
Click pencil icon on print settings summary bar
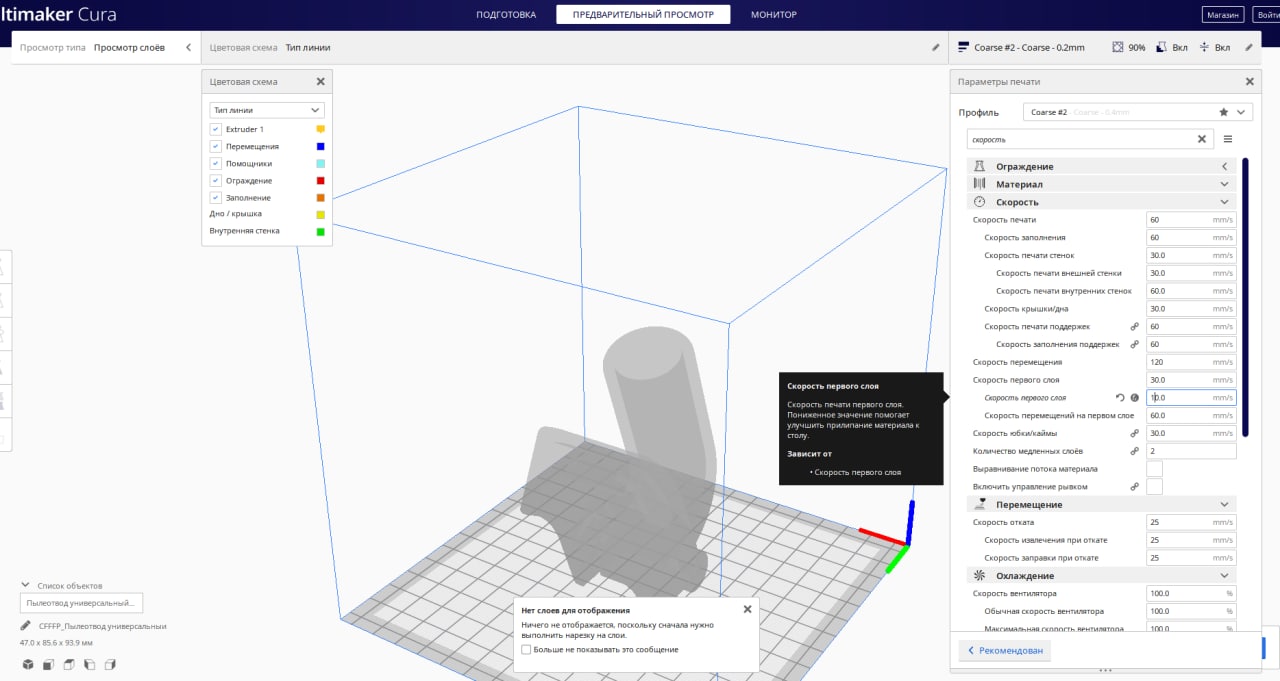[x=1249, y=47]
